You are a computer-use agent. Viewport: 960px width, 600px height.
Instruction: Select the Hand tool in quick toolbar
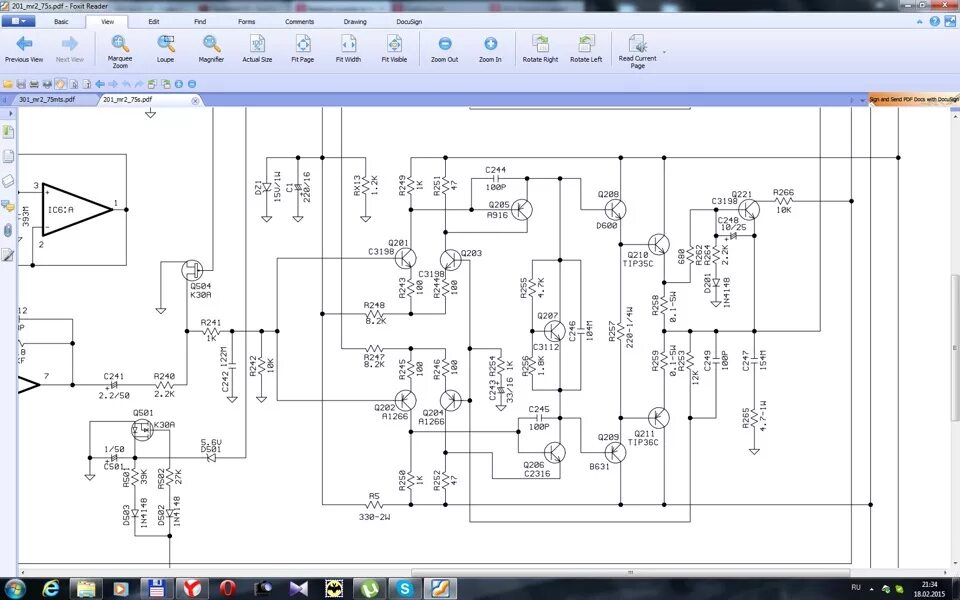[61, 84]
